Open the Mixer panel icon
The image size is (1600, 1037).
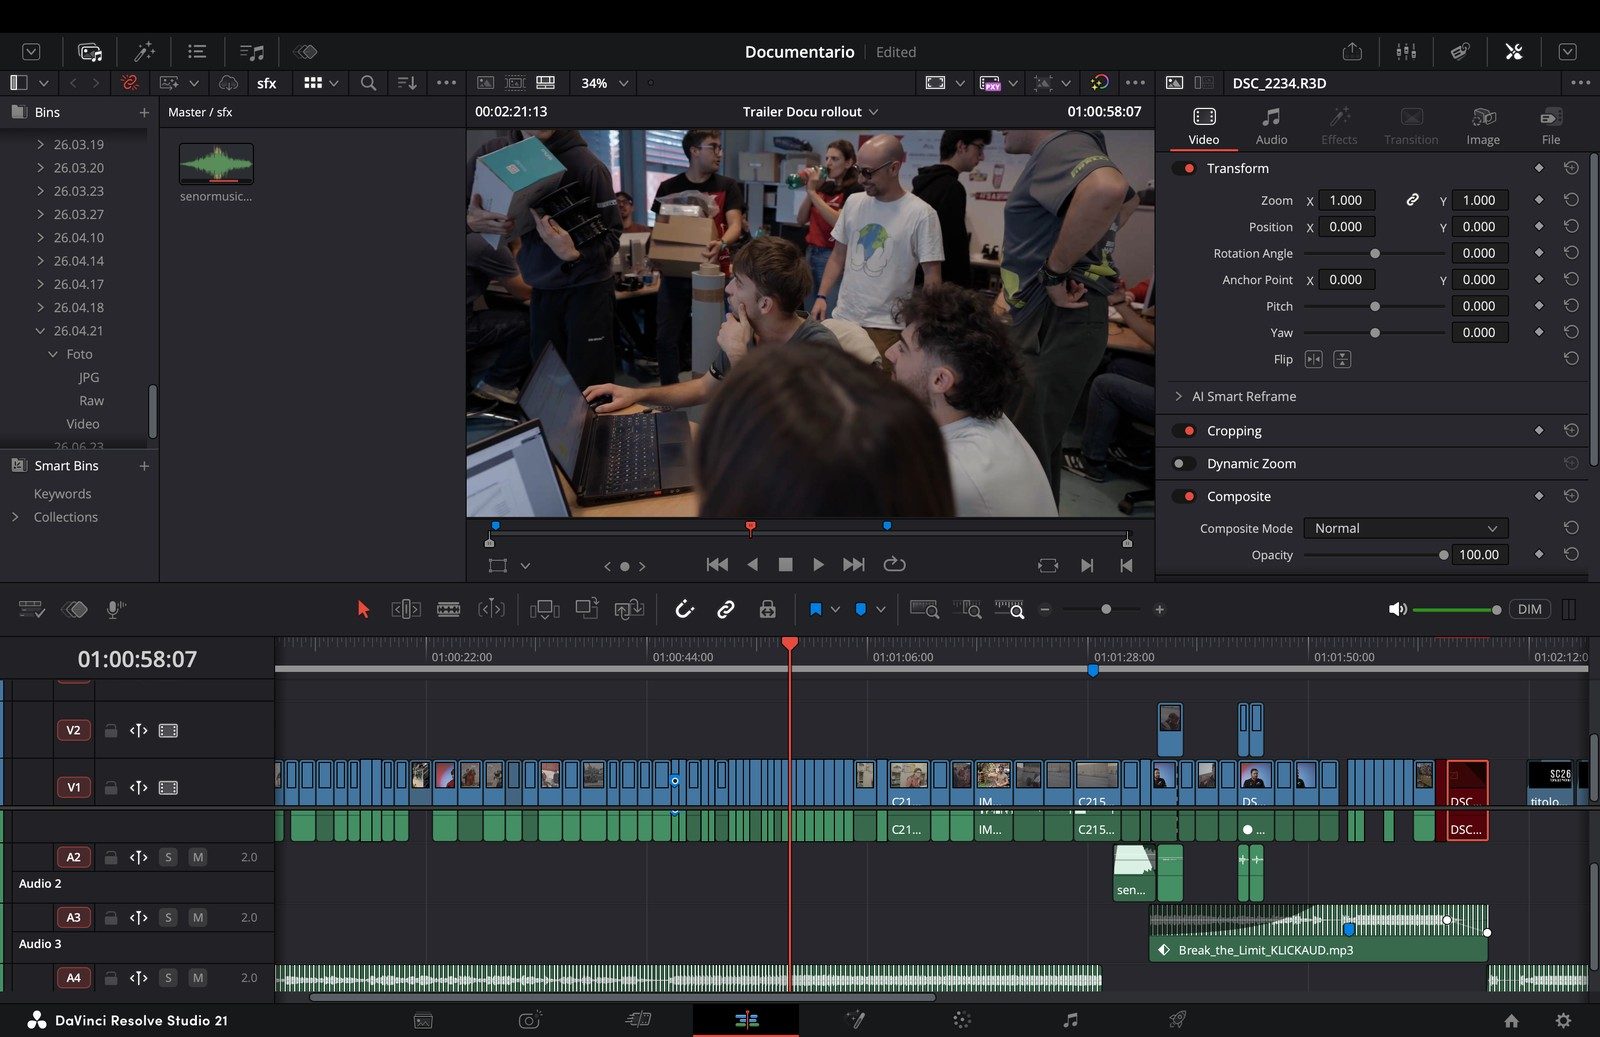[x=1406, y=51]
